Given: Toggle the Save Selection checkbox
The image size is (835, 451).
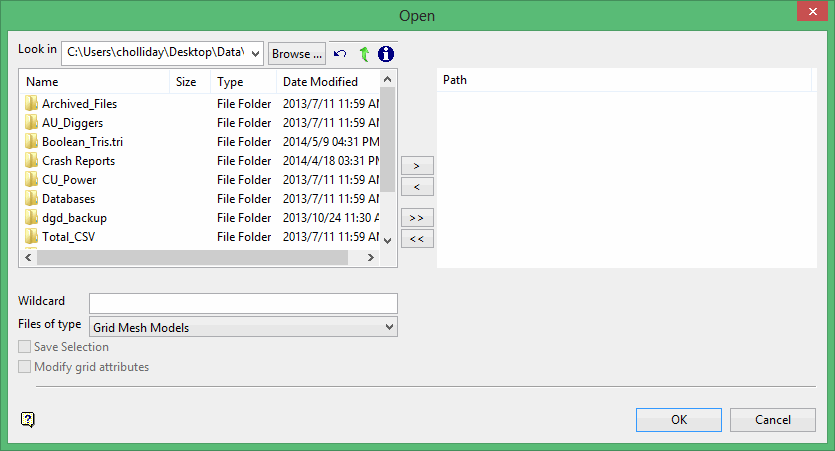Looking at the screenshot, I should click(24, 347).
